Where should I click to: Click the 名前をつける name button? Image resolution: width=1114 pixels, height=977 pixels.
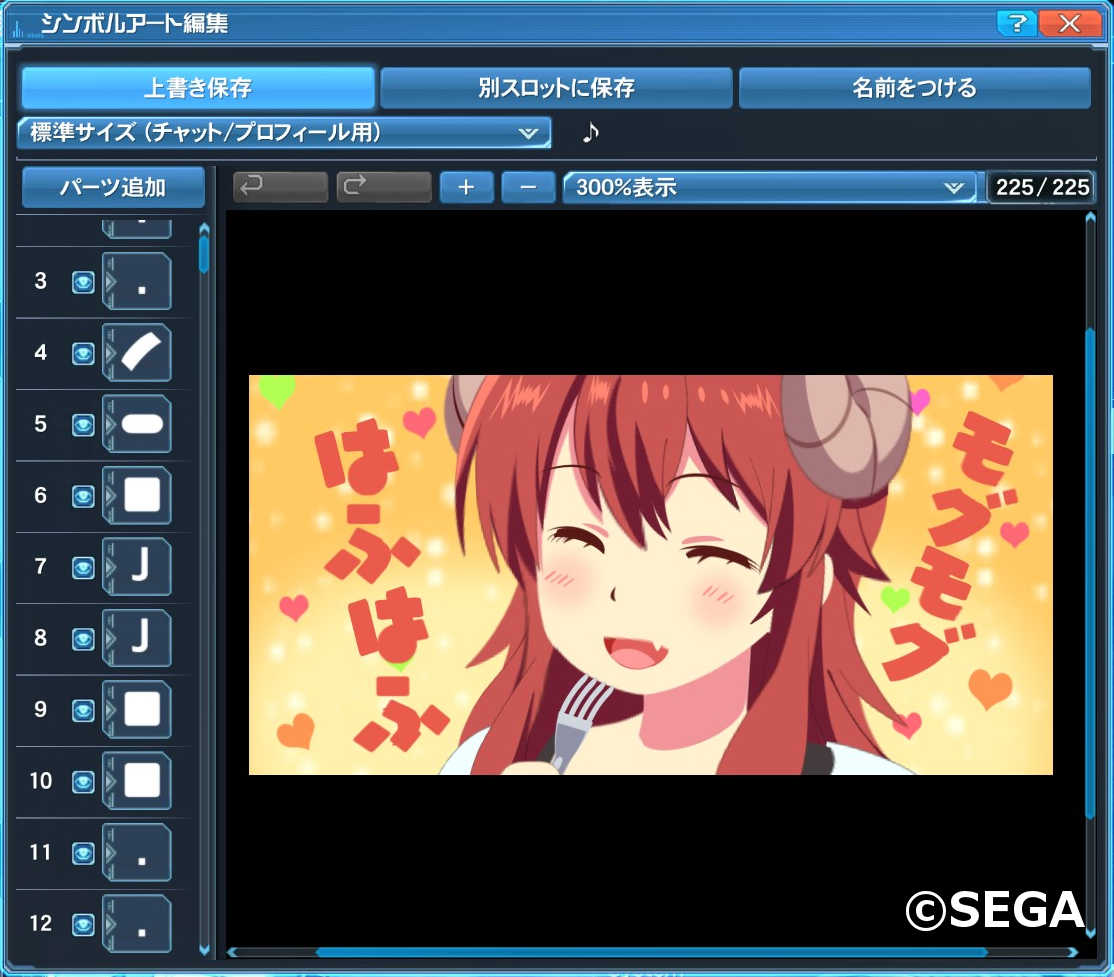(914, 87)
